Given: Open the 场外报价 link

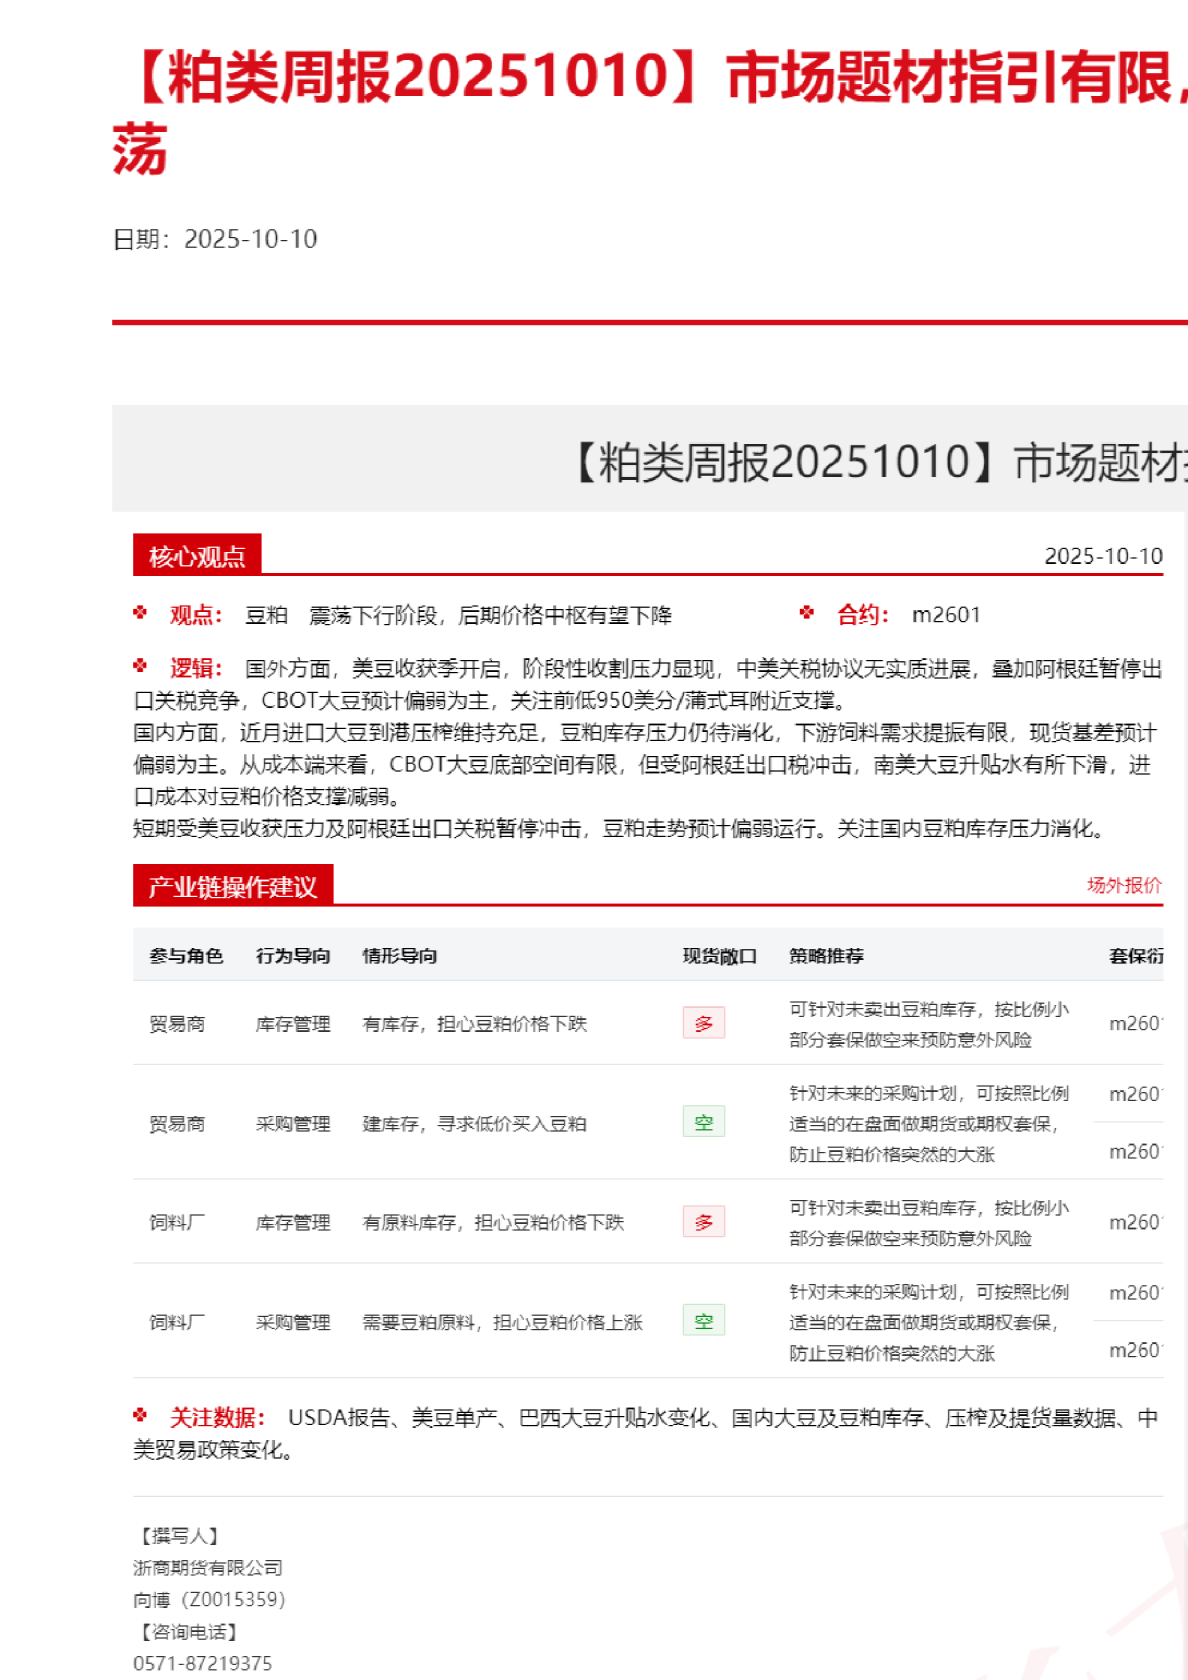Looking at the screenshot, I should tap(1124, 885).
